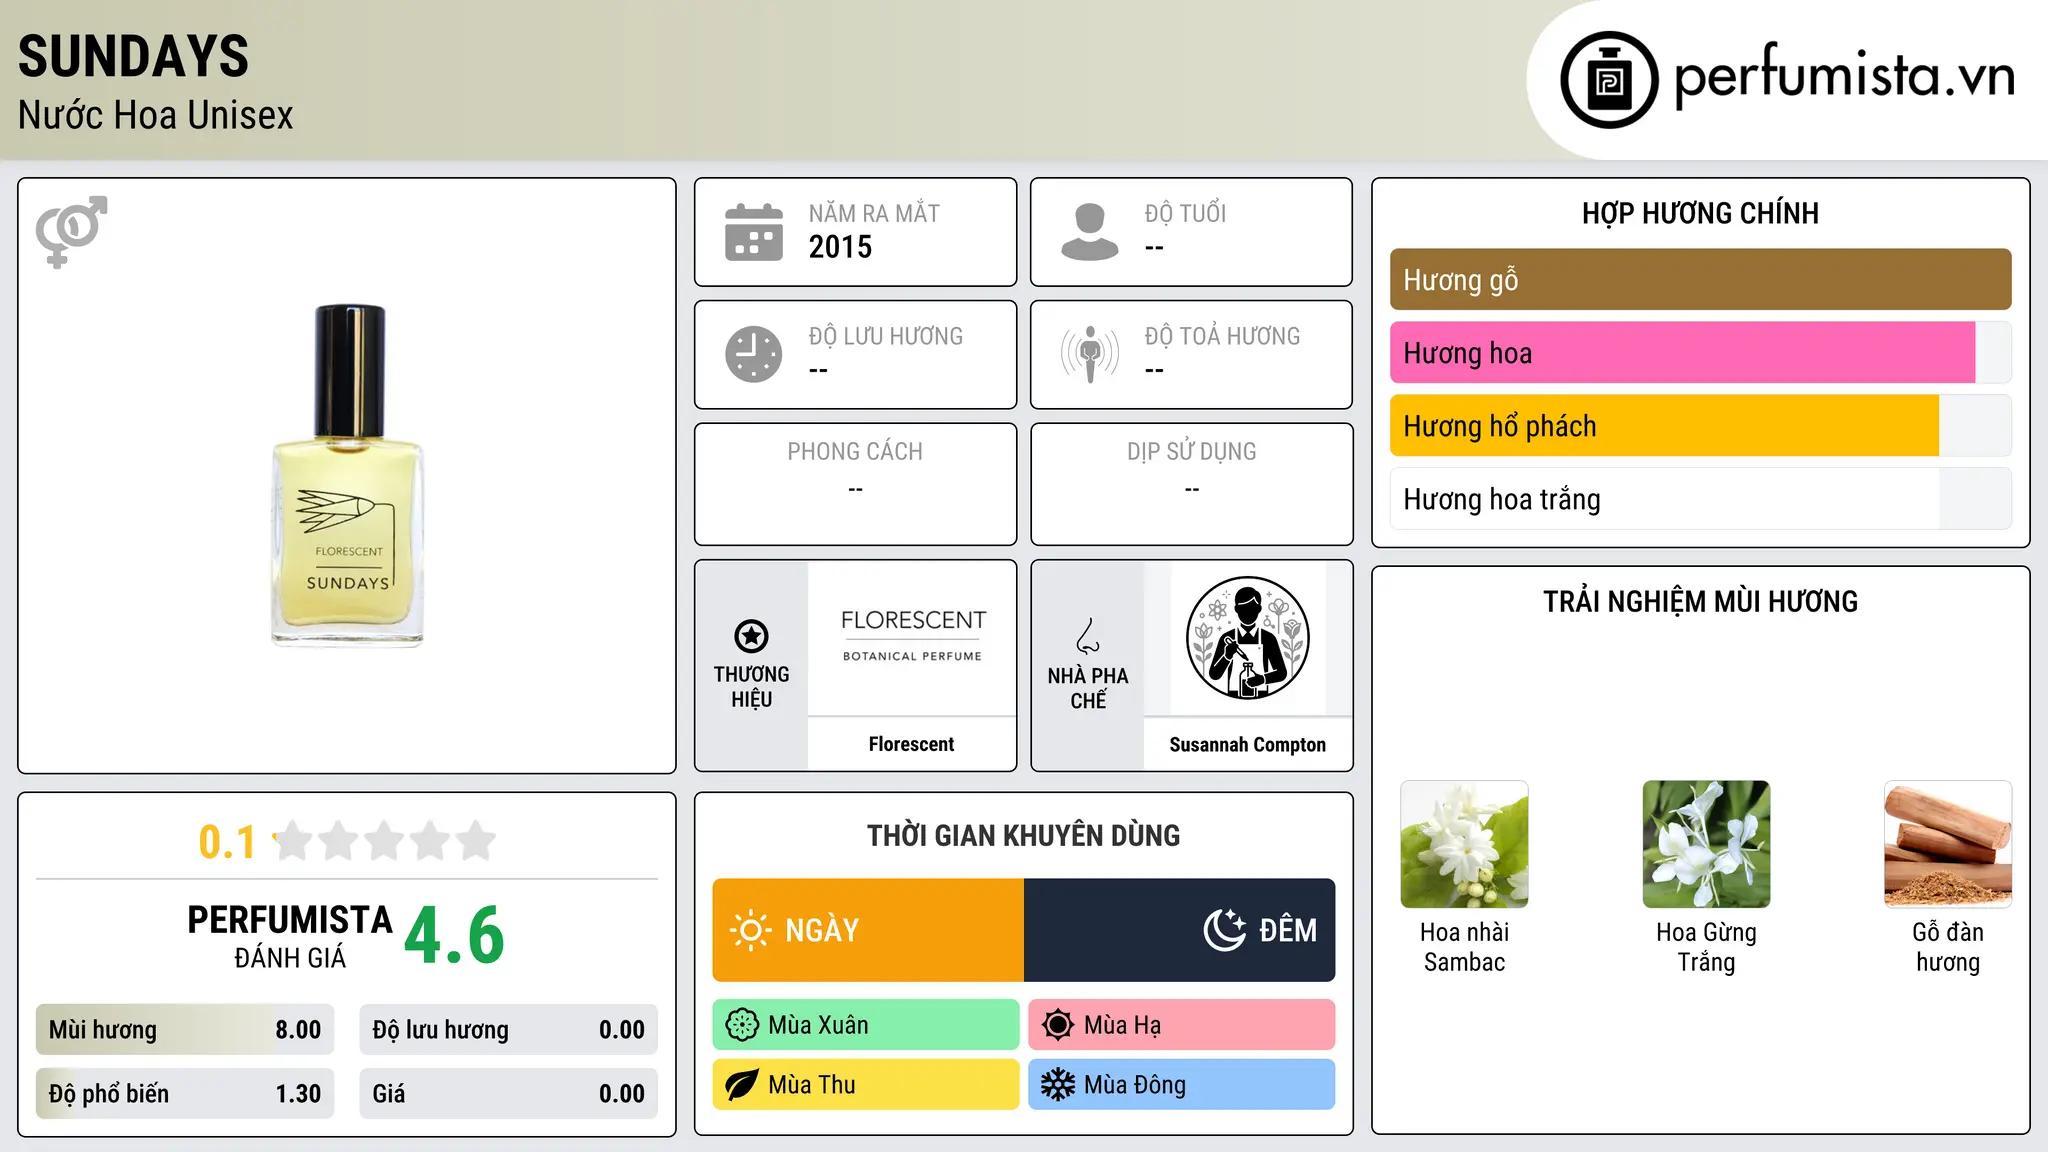Image resolution: width=2048 pixels, height=1152 pixels.
Task: Click the launch year value 2015
Action: click(x=840, y=247)
